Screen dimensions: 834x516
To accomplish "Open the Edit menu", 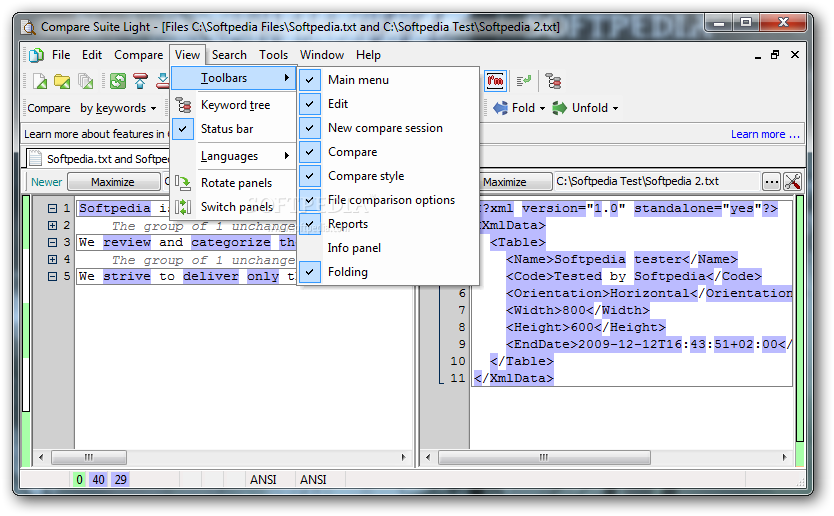I will point(91,55).
